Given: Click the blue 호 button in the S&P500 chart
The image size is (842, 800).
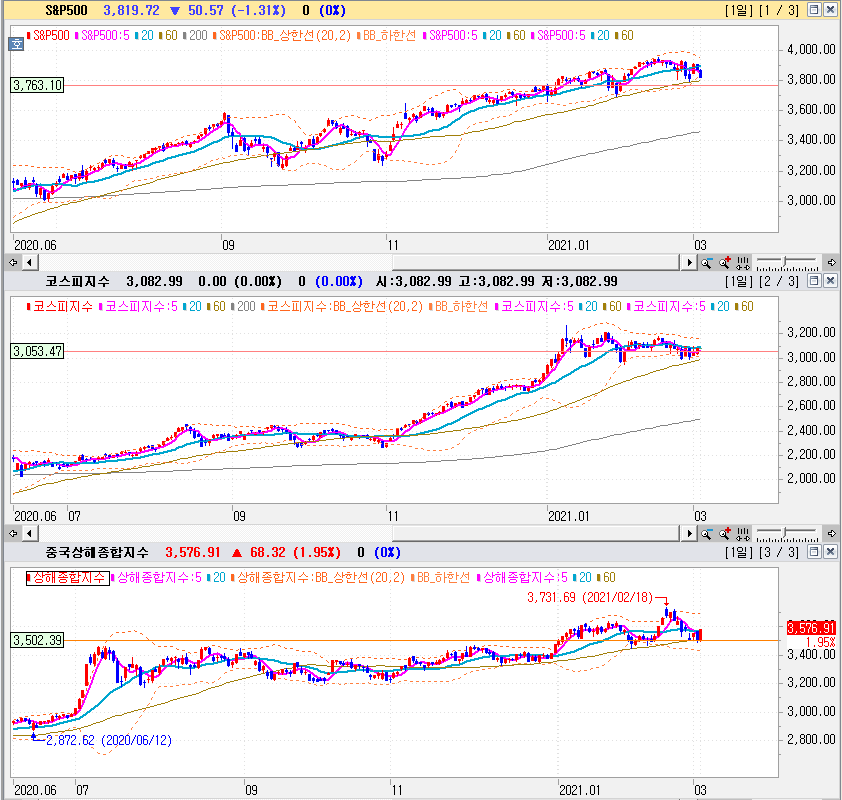Looking at the screenshot, I should click(17, 44).
